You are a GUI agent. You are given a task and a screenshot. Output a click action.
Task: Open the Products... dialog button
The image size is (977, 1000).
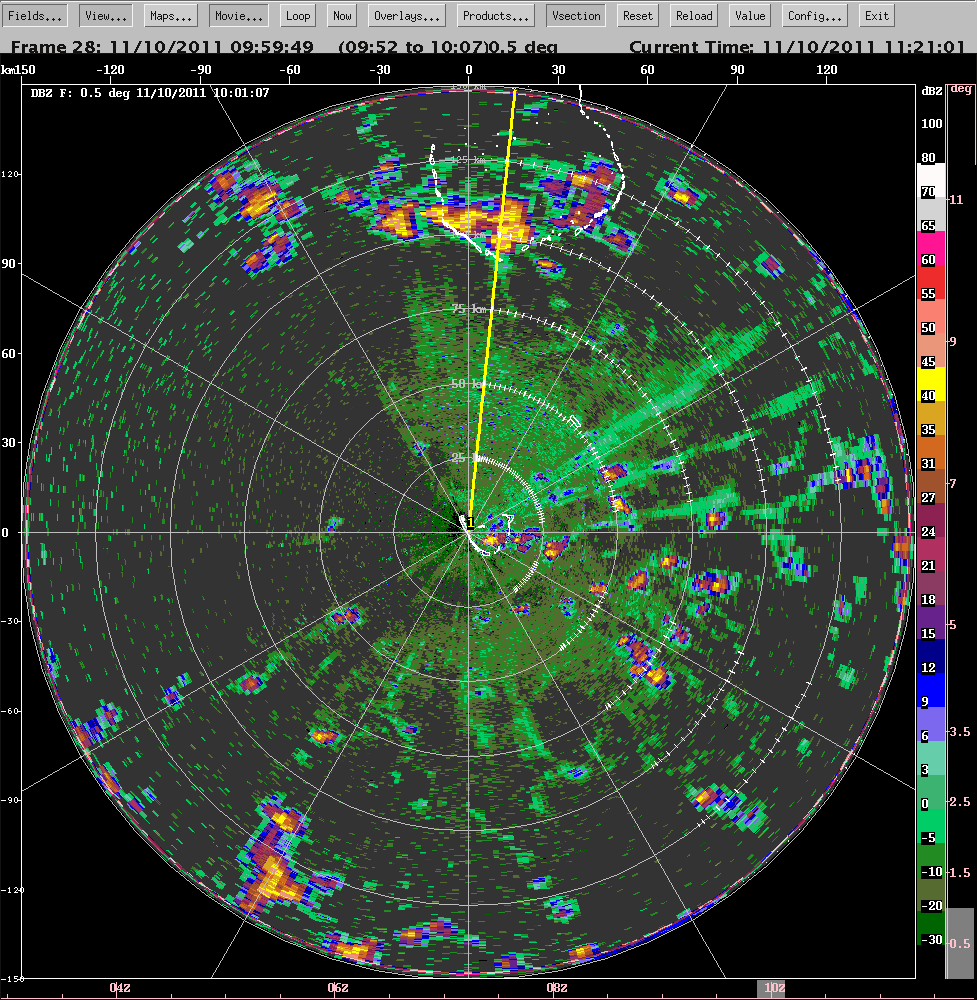[x=496, y=15]
